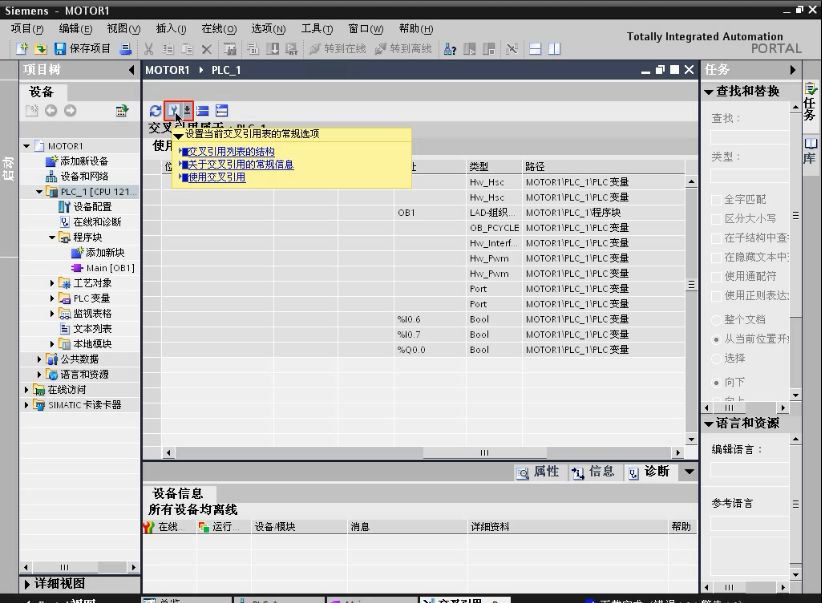Click the back arrow in project tree toolbar
This screenshot has height=603, width=822.
(51, 111)
